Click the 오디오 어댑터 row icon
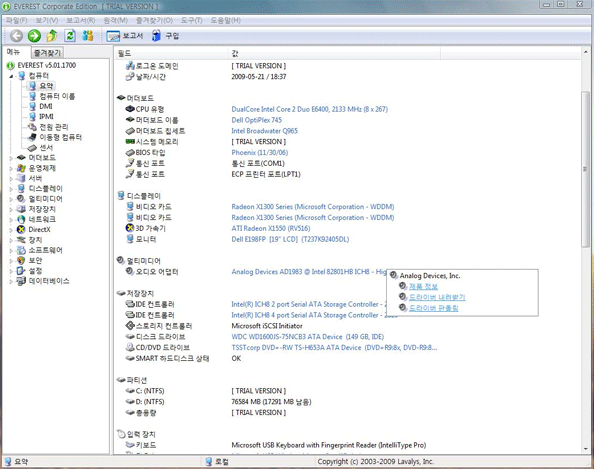This screenshot has width=594, height=469. tap(130, 272)
